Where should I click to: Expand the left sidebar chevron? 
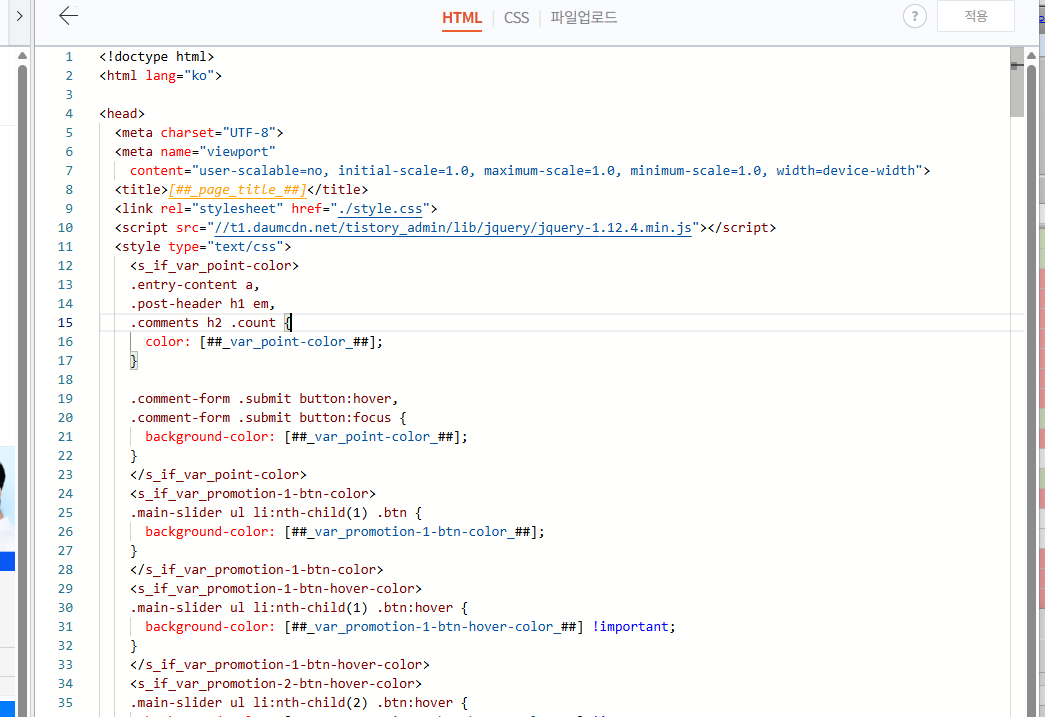19,16
